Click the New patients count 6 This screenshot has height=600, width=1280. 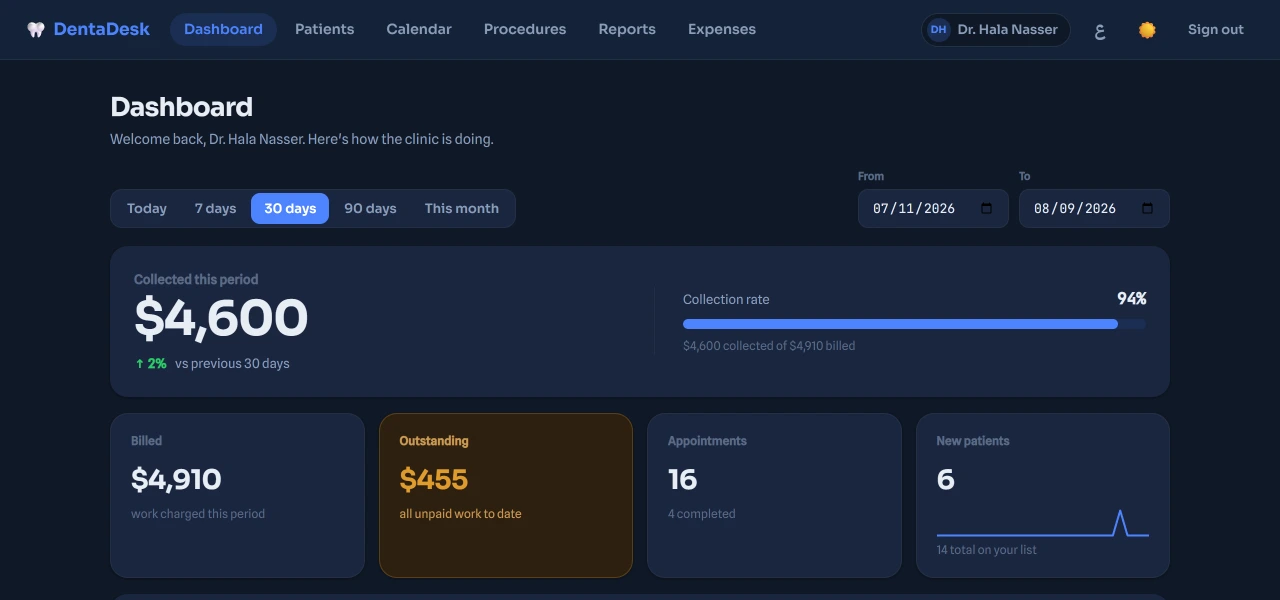point(946,480)
